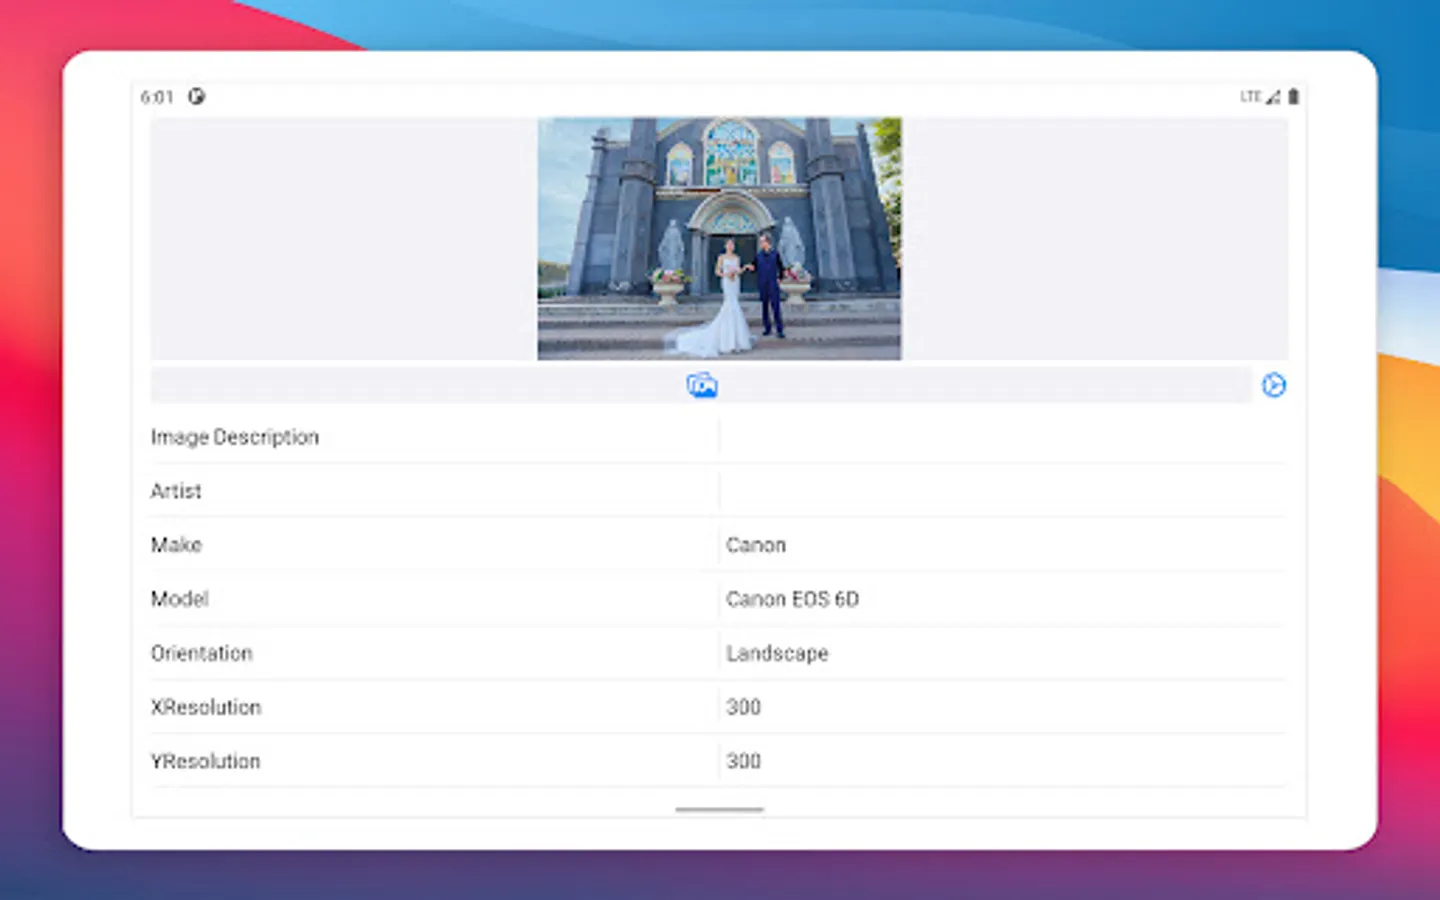Tap the bottom navigation handle bar

coord(719,809)
